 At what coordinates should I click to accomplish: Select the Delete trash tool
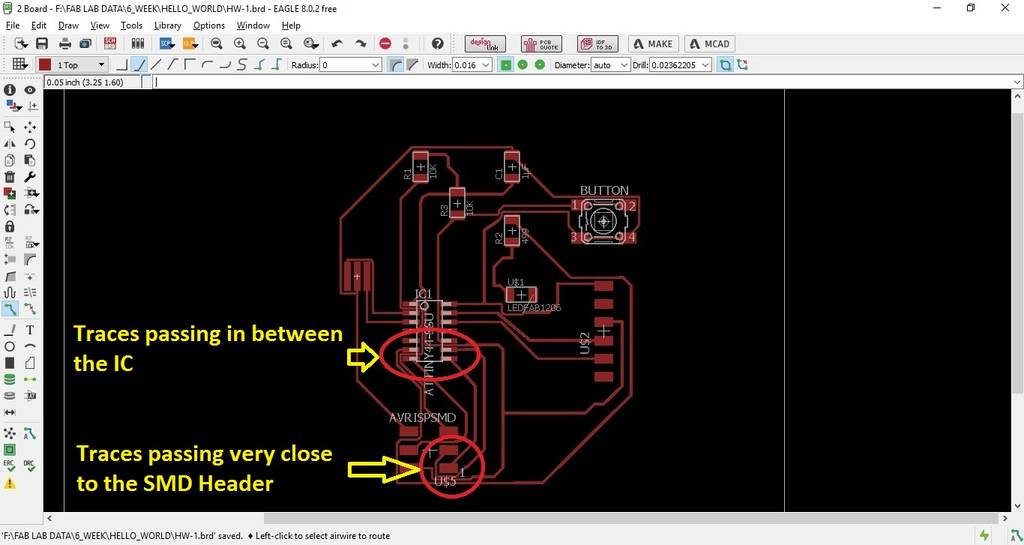[10, 177]
